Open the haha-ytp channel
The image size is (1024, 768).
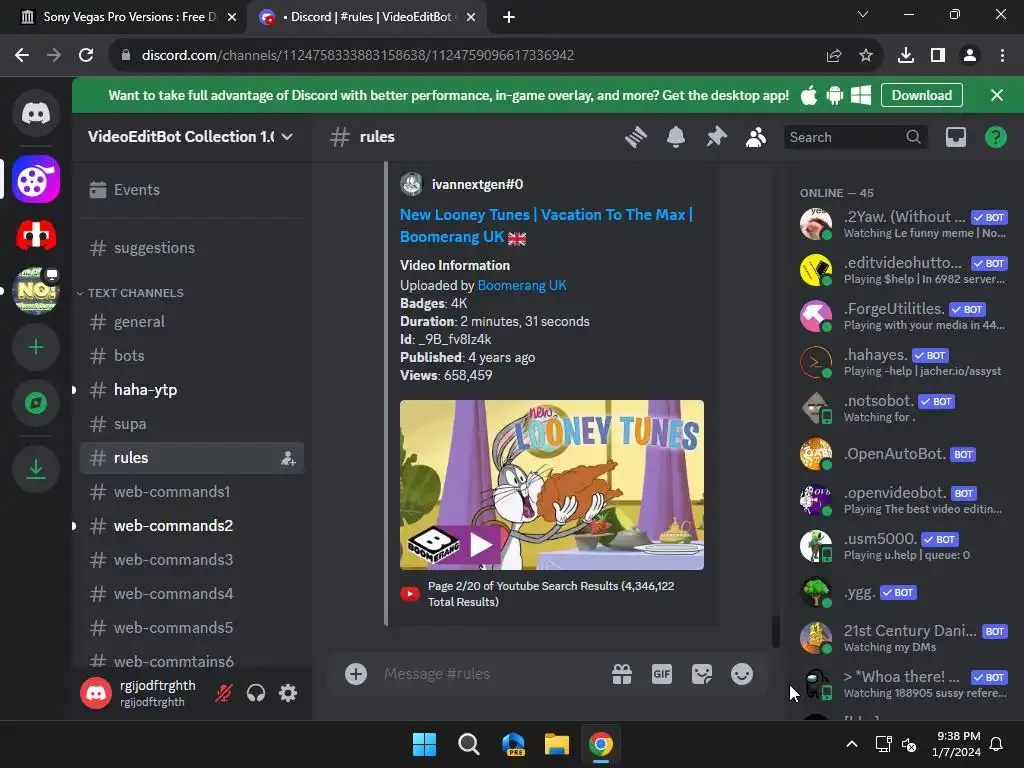[x=191, y=390]
